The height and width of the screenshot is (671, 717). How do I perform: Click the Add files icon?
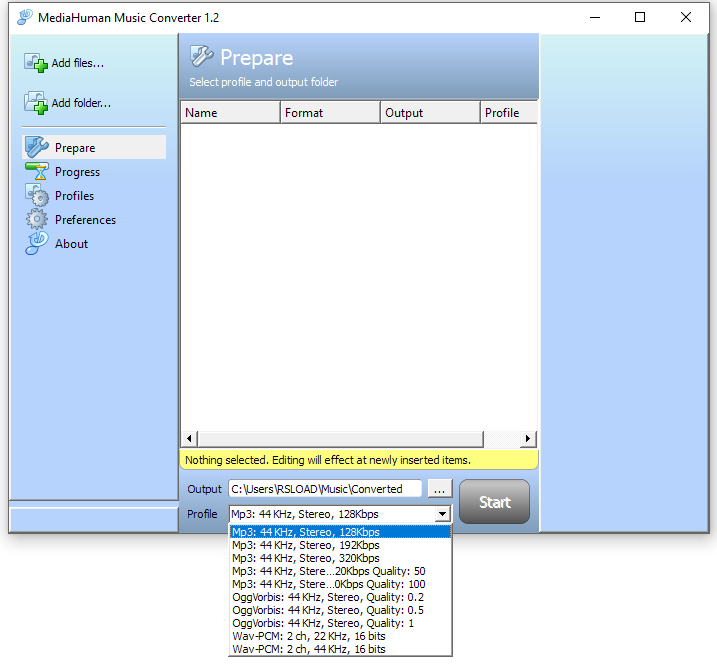(x=36, y=63)
